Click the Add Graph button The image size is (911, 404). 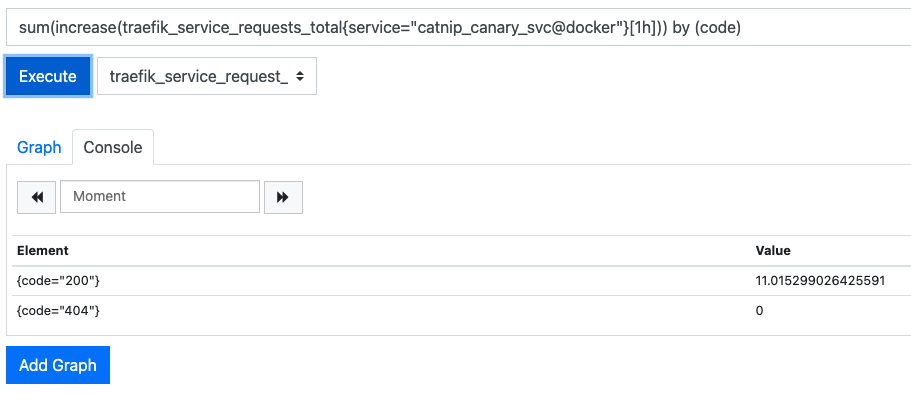click(x=58, y=365)
